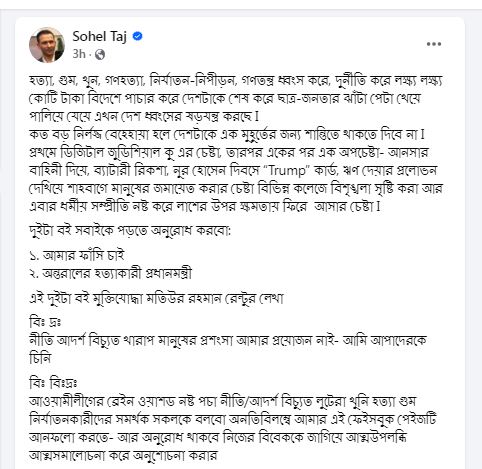Click the line starting নীতি আদর্শ বিচ্যুত খারাপ
The height and width of the screenshot is (469, 482).
[x=228, y=341]
